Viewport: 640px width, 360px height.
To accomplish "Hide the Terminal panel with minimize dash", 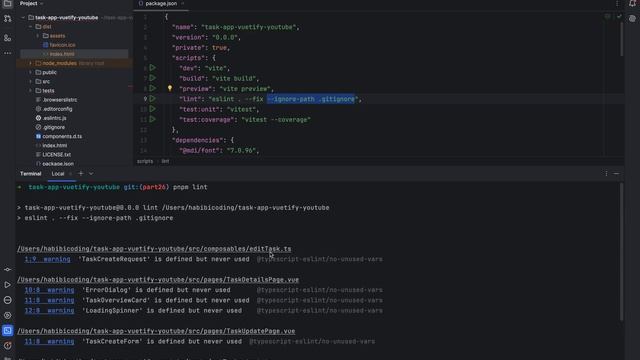I will [616, 174].
